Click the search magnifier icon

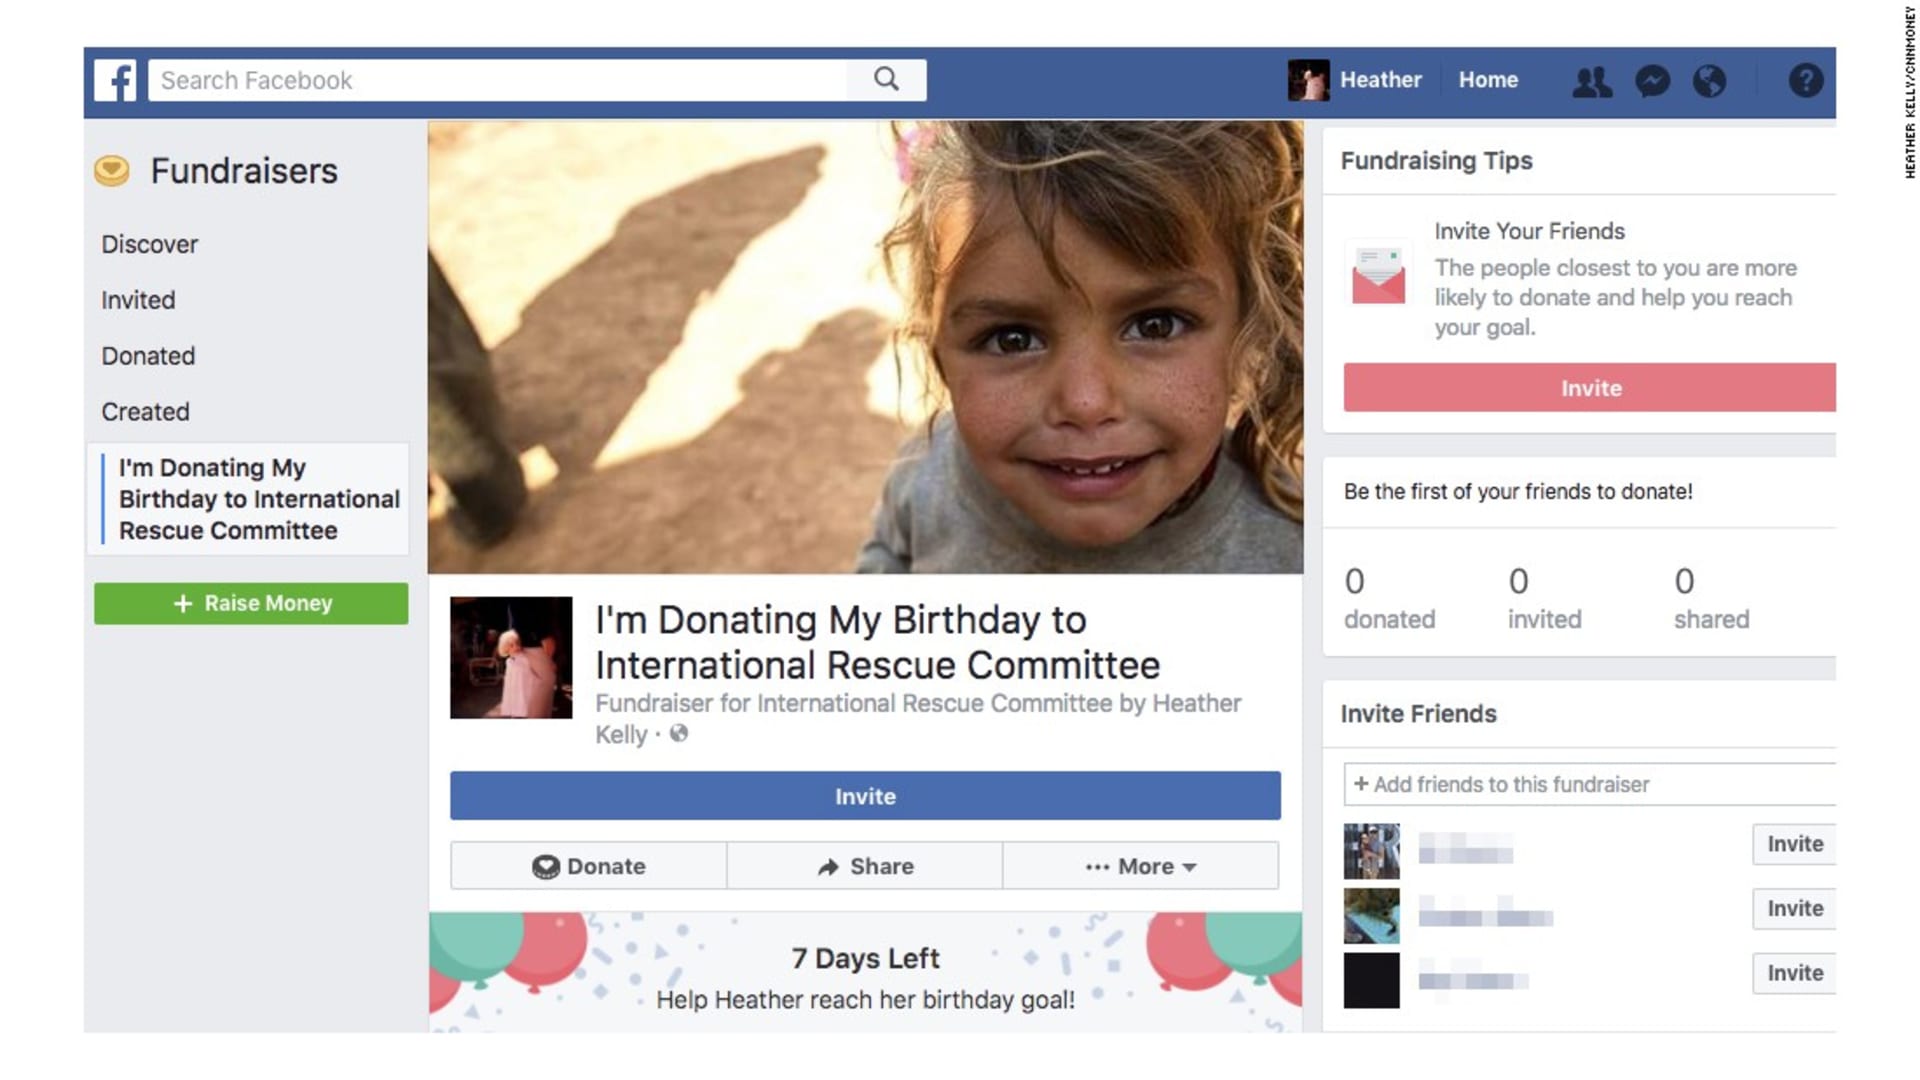[886, 79]
